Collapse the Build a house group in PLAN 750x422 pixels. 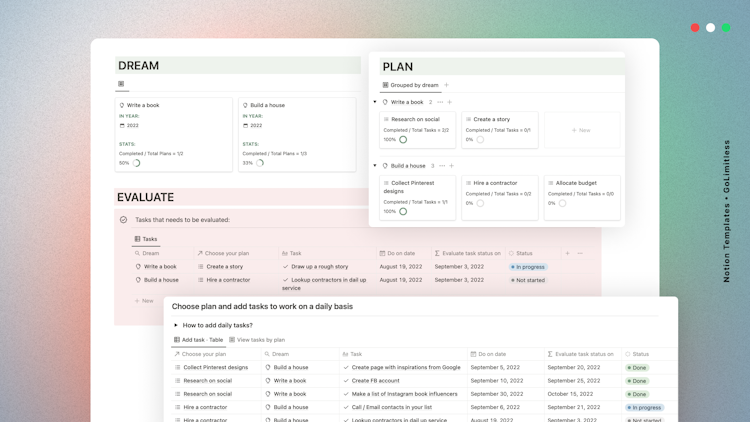(x=375, y=166)
